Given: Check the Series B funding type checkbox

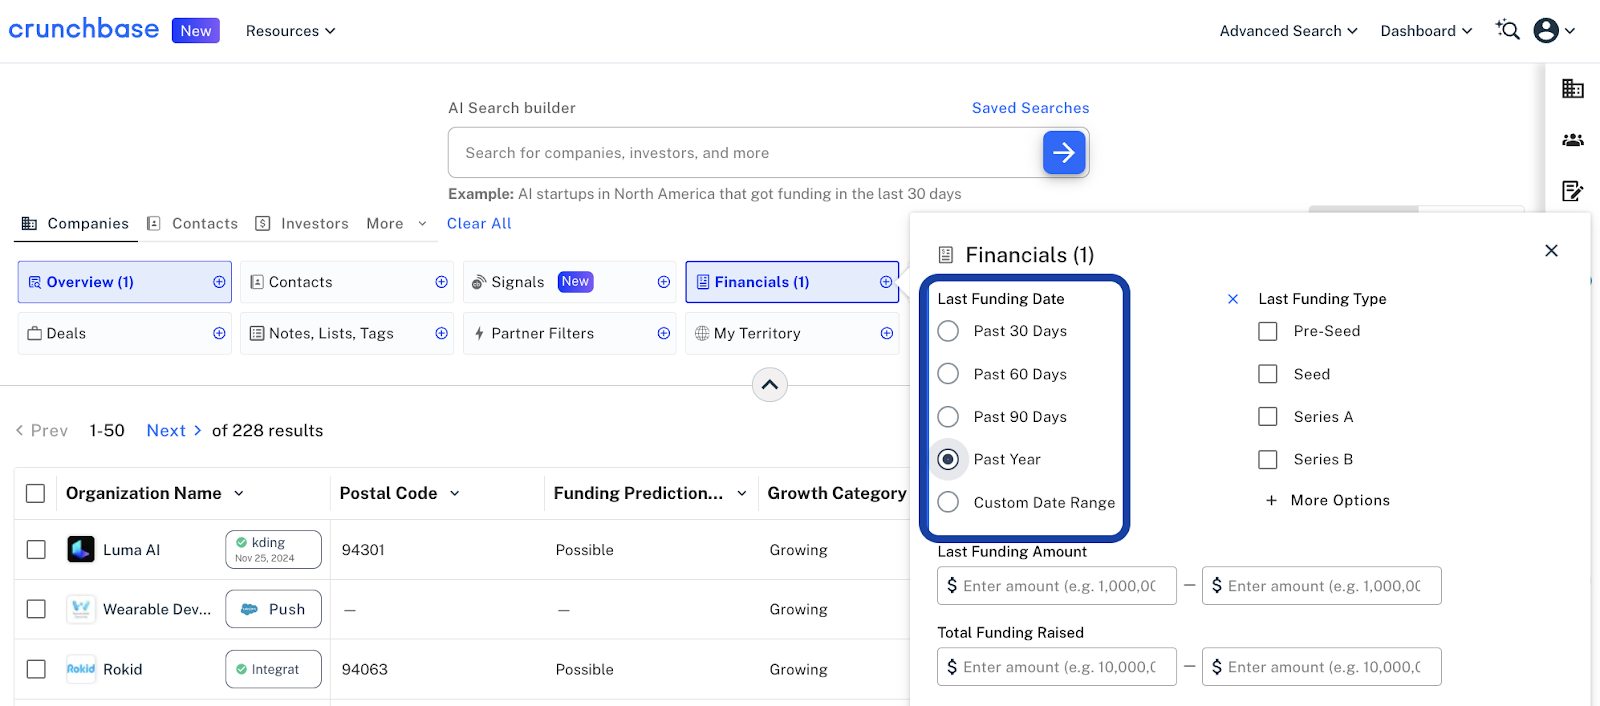Looking at the screenshot, I should (1268, 459).
